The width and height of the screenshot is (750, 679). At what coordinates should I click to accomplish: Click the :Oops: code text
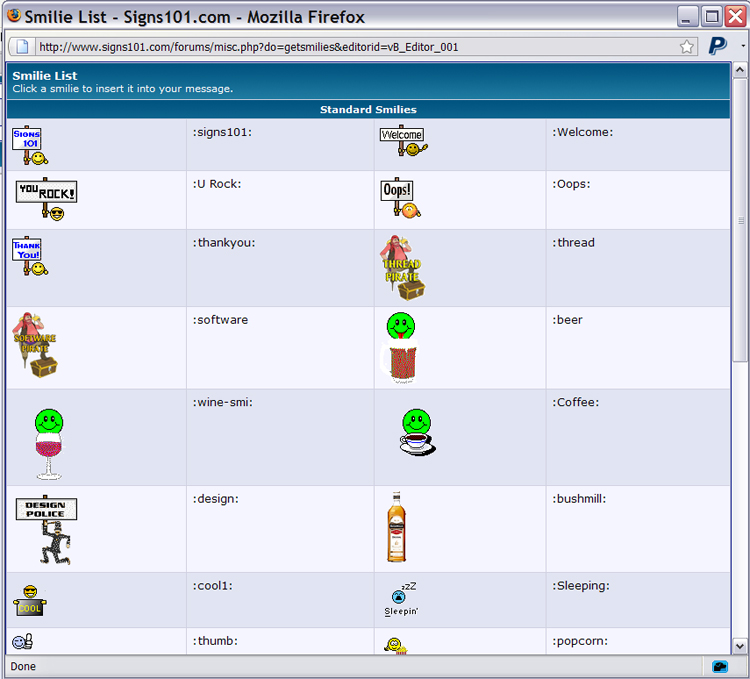[572, 184]
